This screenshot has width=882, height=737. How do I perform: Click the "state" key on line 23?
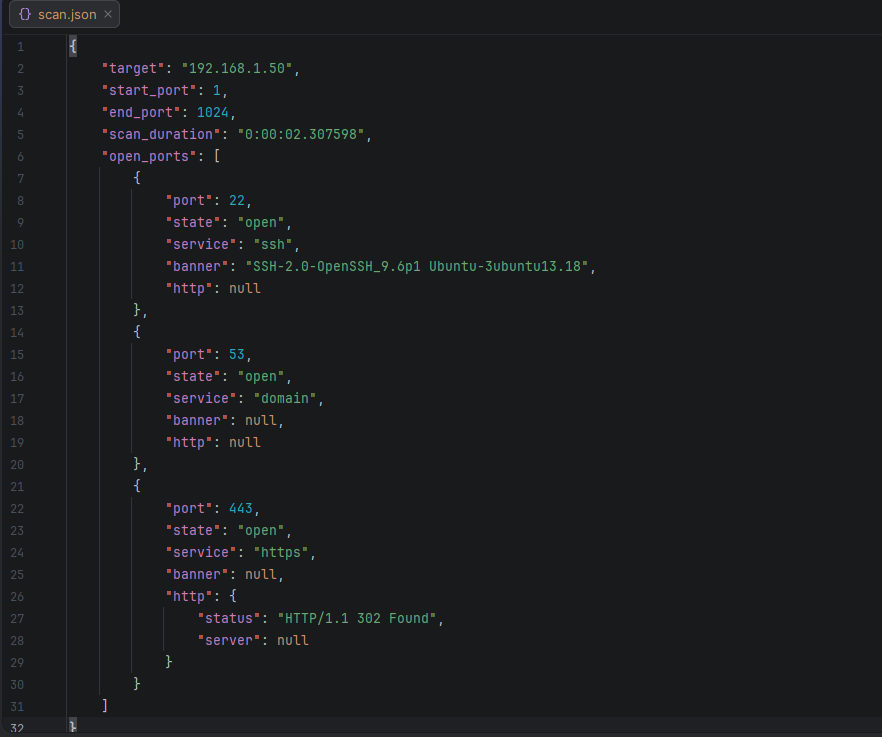point(193,531)
